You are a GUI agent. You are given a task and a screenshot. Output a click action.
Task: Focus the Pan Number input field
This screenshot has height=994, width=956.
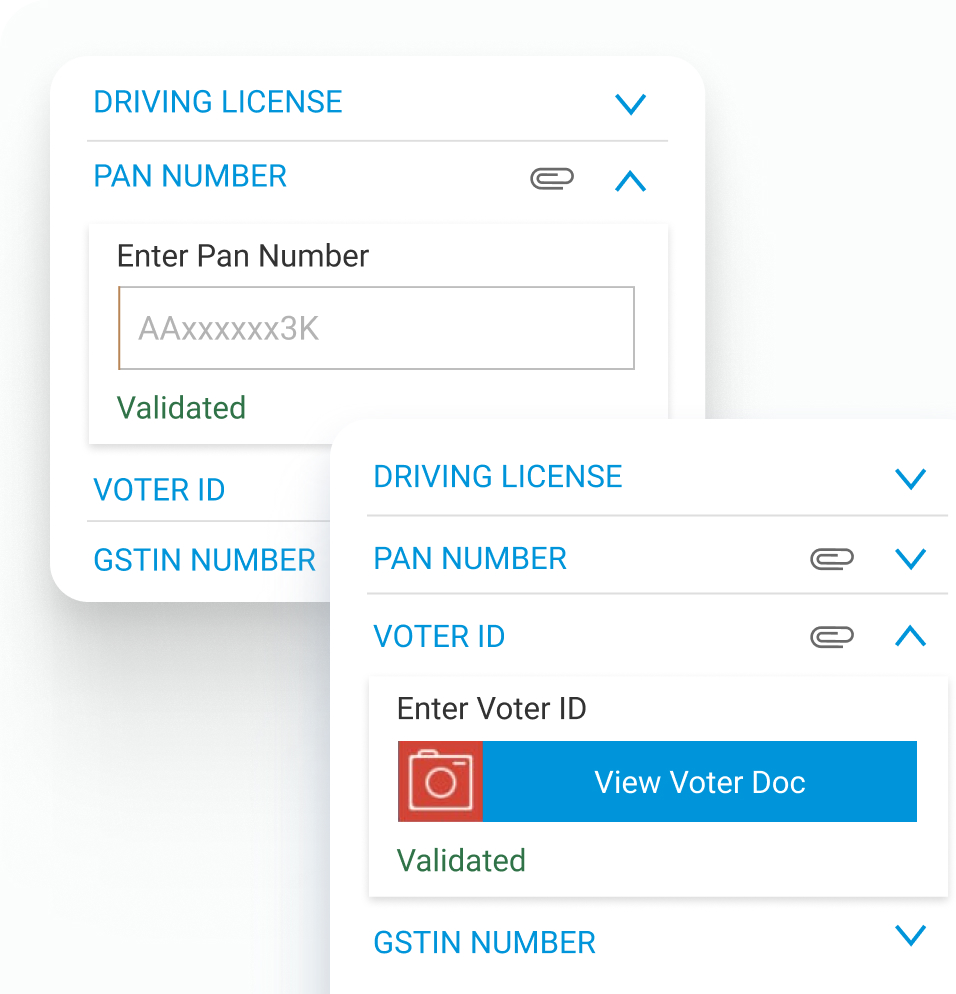click(376, 328)
